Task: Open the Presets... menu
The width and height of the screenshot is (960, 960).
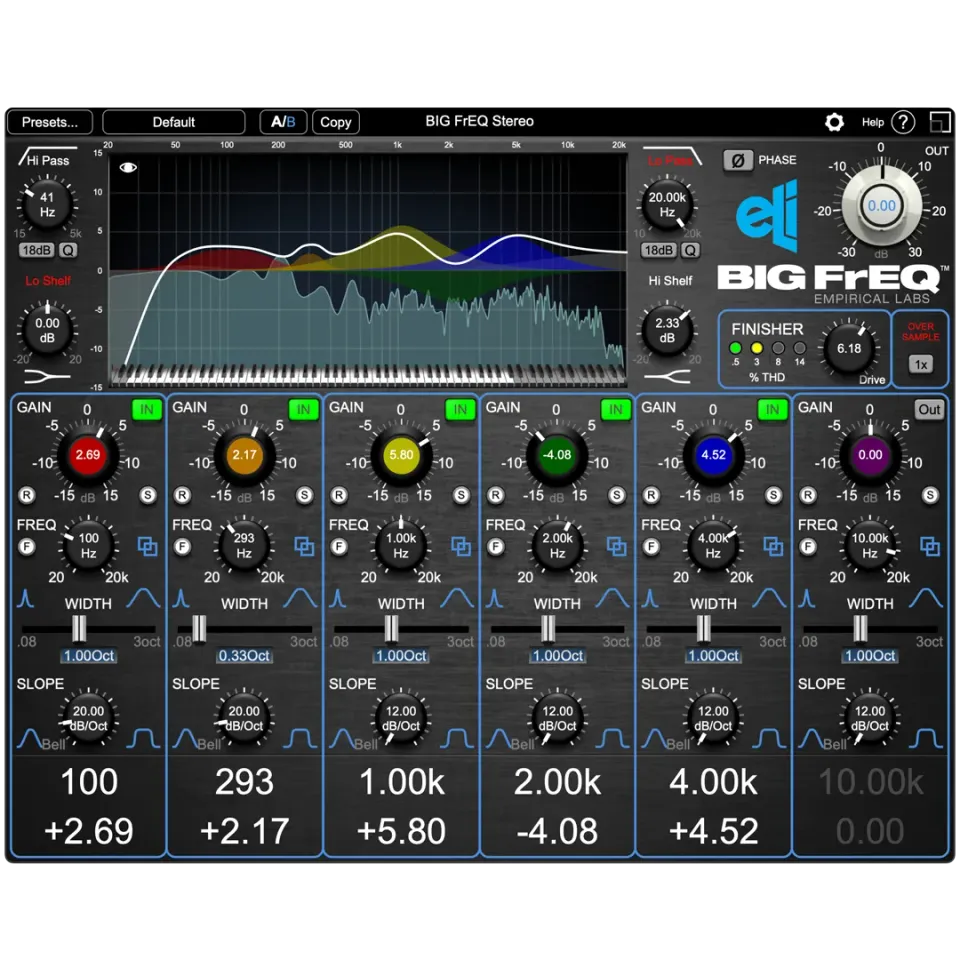Action: 50,122
